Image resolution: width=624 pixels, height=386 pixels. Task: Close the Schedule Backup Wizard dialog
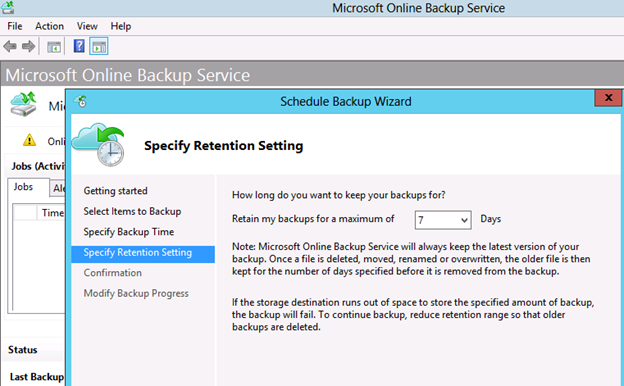click(608, 97)
